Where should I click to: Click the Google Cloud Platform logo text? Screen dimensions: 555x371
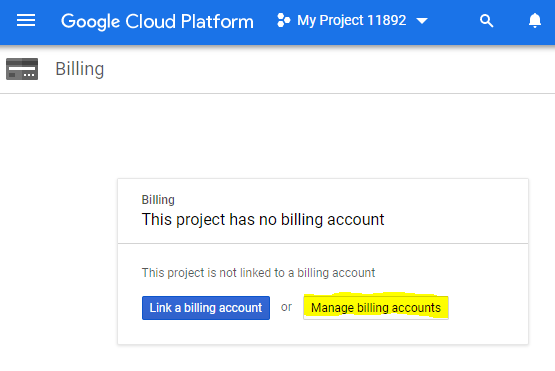(x=157, y=21)
